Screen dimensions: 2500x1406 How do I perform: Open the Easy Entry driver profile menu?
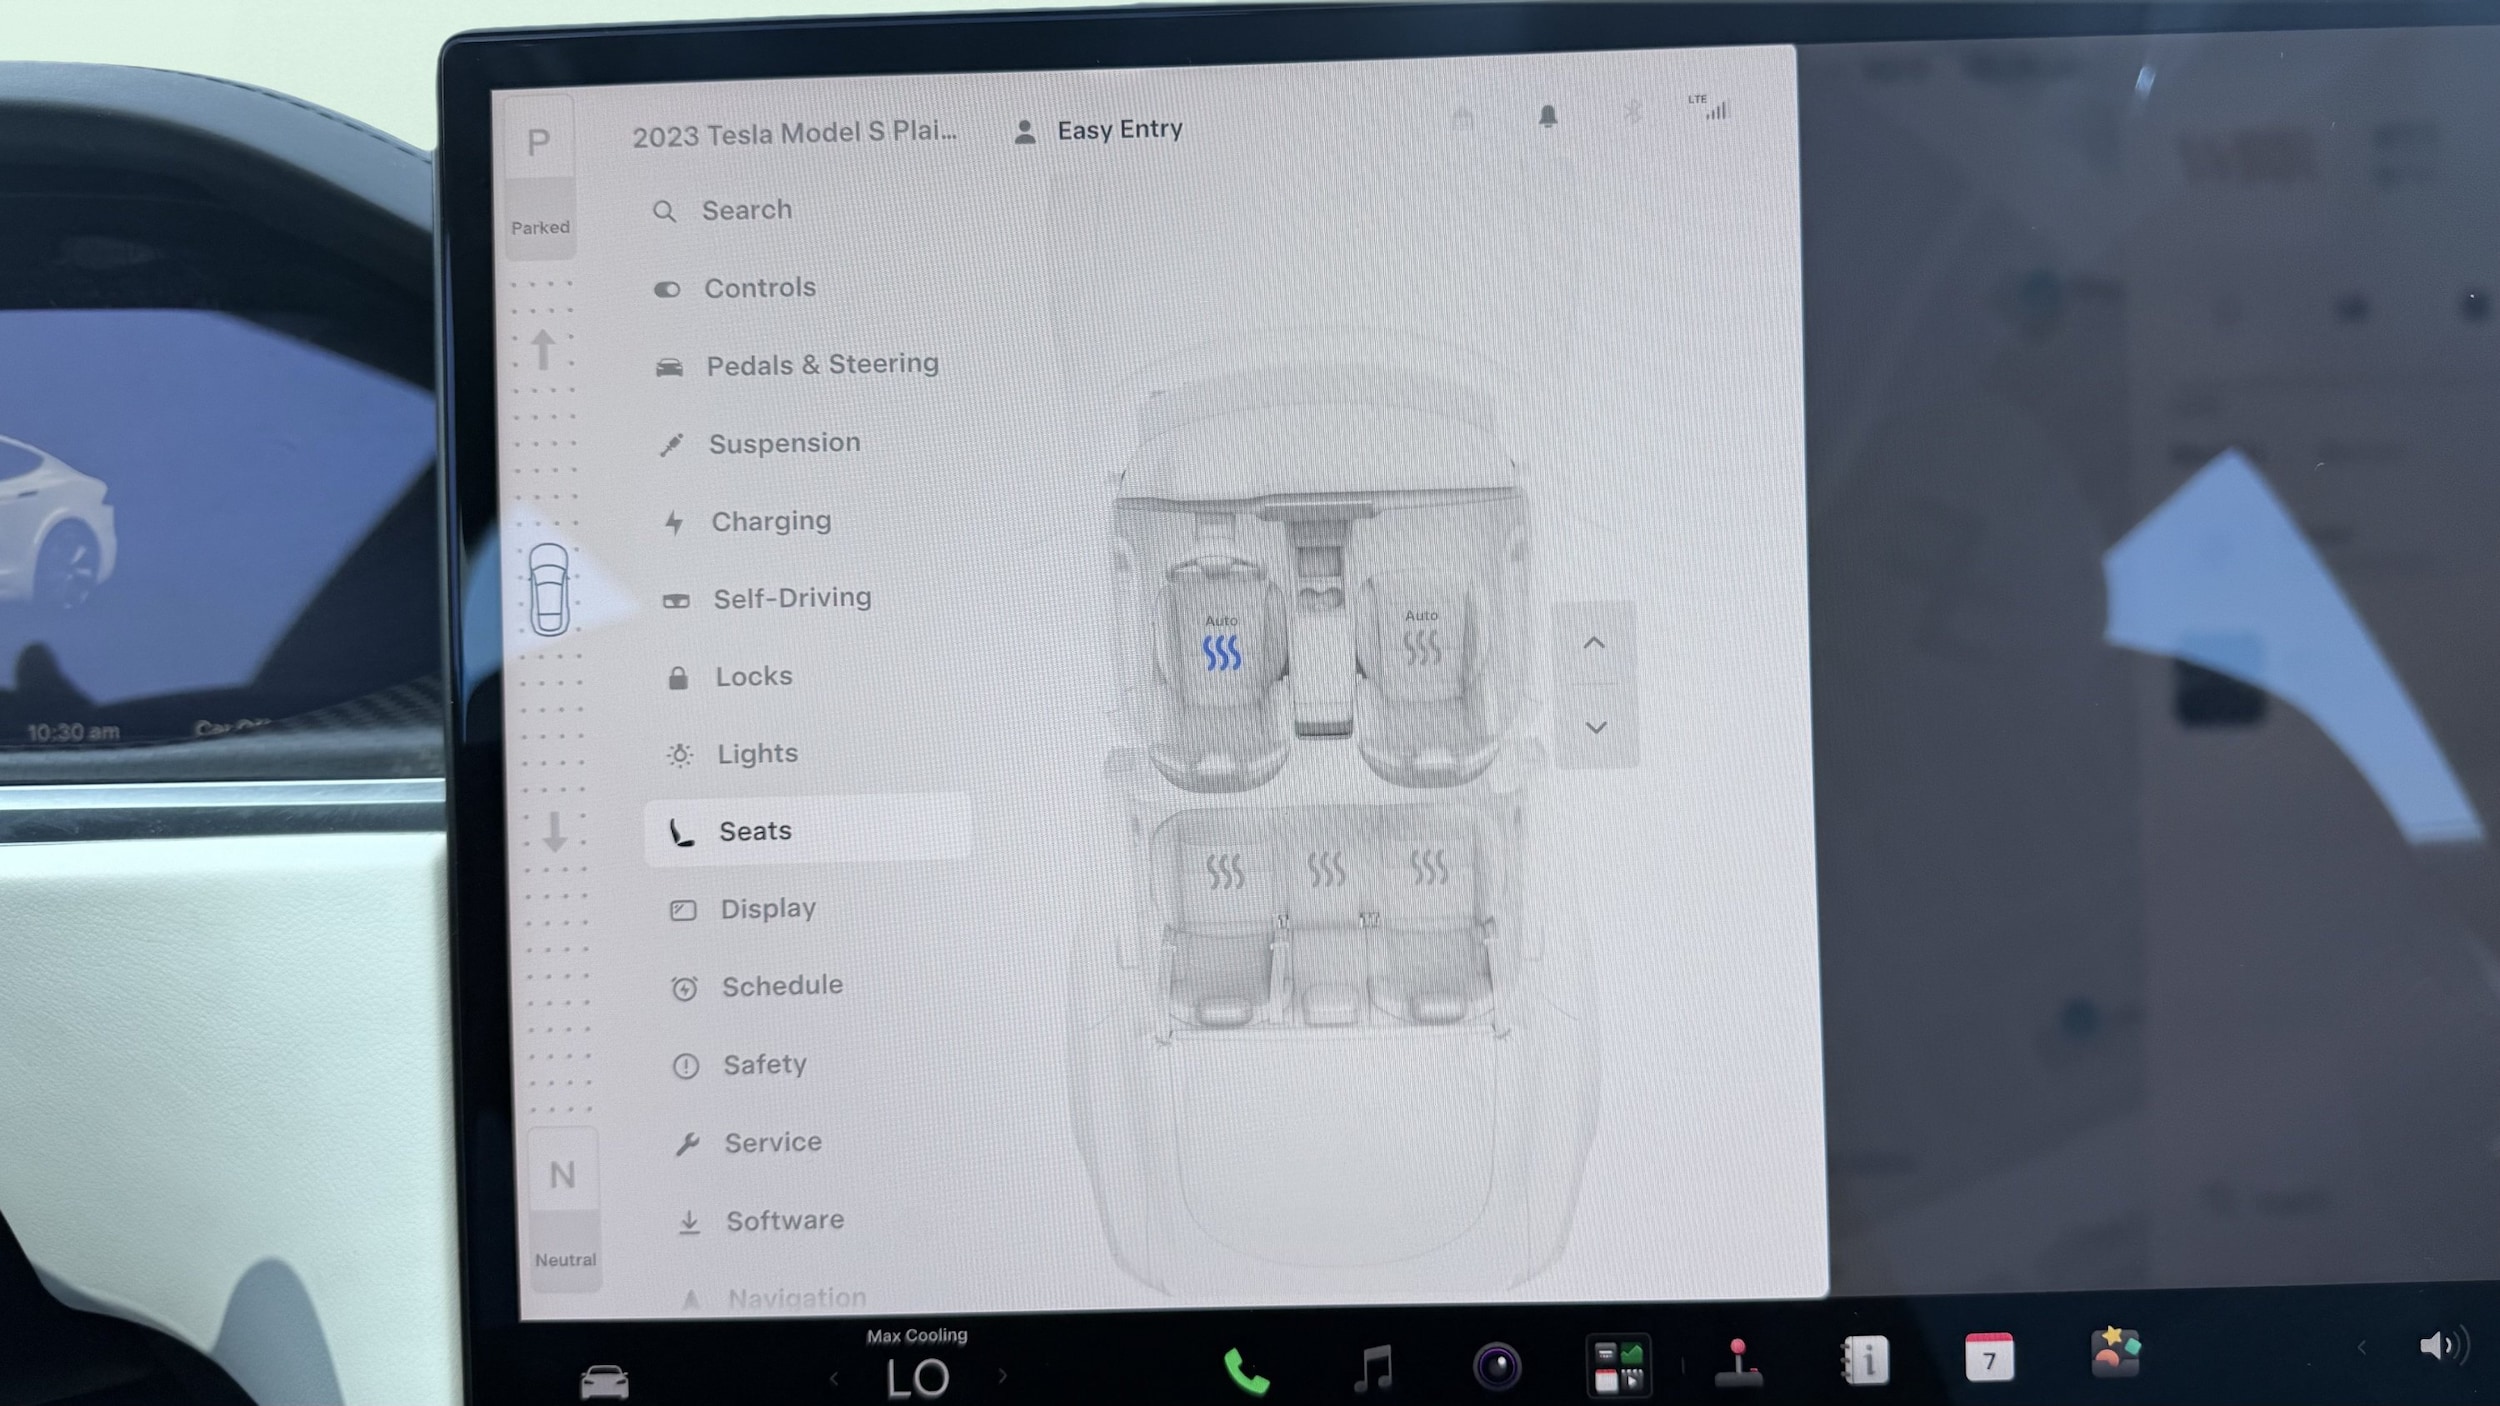1098,130
